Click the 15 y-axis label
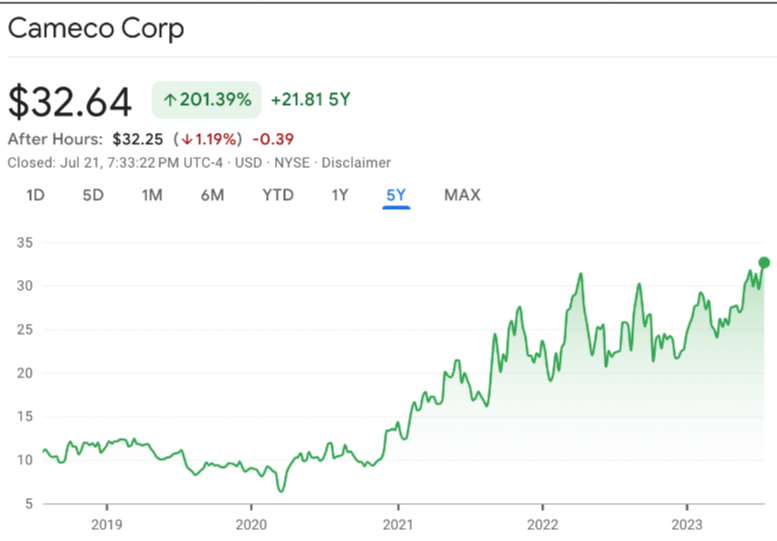This screenshot has width=777, height=541. pos(25,417)
